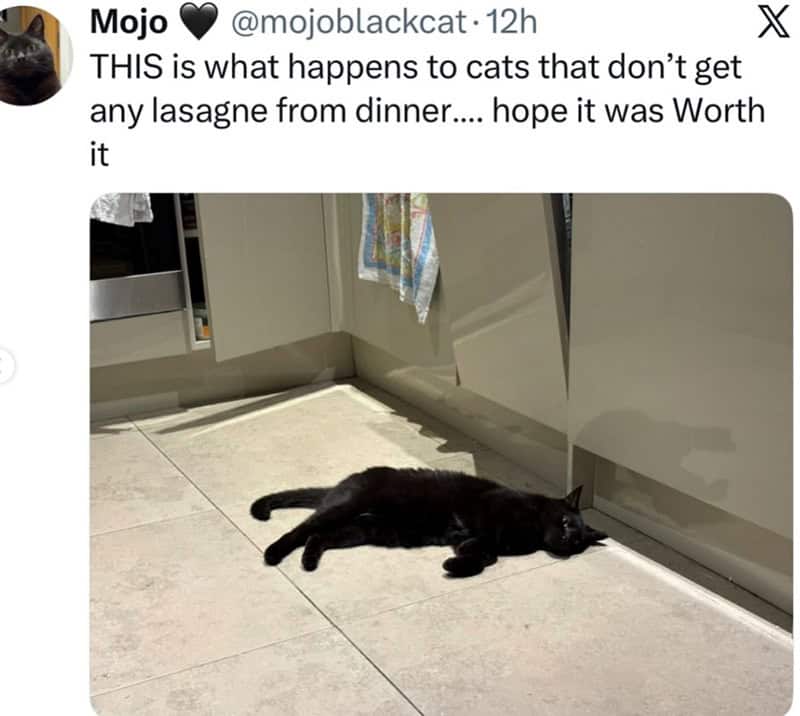Click the cat's head near the cabinet
Viewport: 800px width, 716px height.
tap(579, 528)
